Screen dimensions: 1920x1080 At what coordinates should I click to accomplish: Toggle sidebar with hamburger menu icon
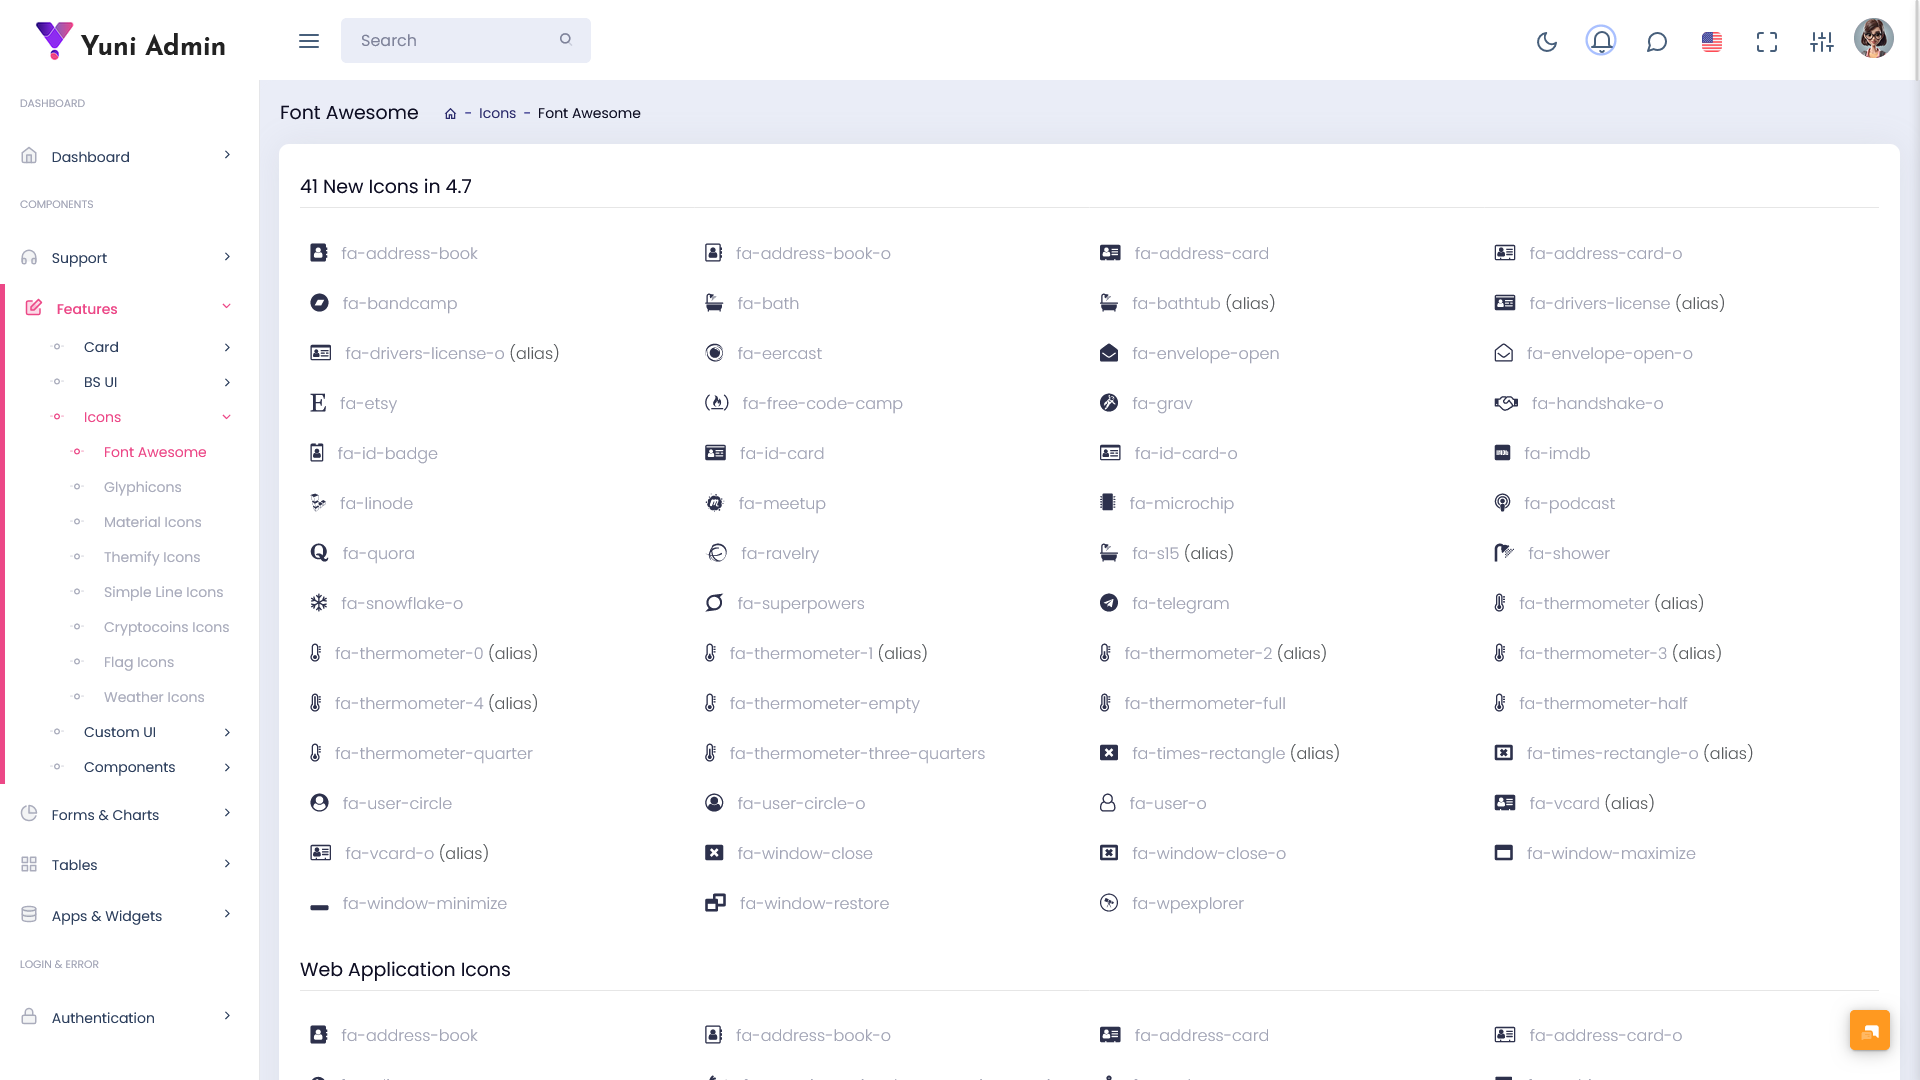(309, 41)
